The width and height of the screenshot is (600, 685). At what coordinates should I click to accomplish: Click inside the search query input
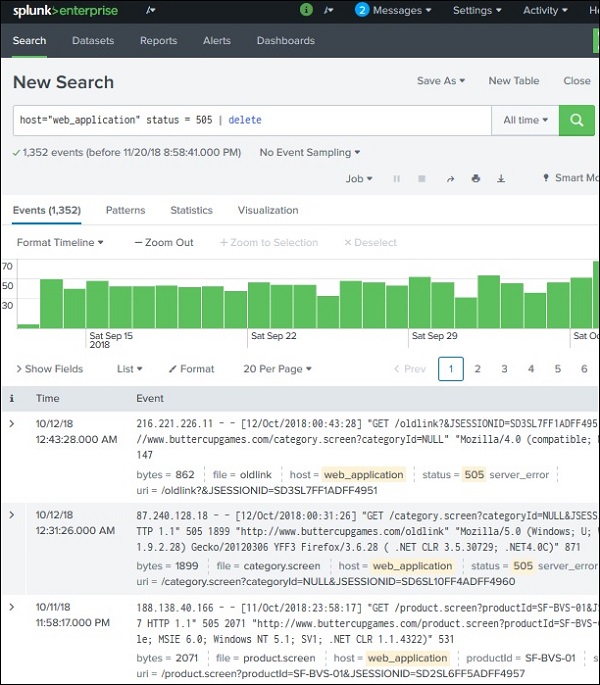click(x=250, y=120)
